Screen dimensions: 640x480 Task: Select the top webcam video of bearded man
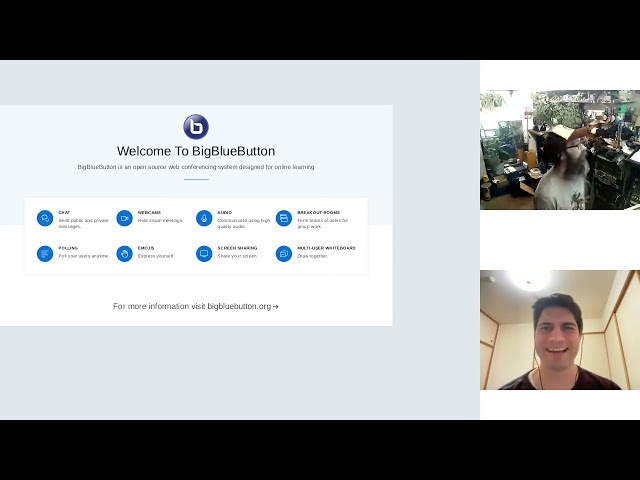560,150
